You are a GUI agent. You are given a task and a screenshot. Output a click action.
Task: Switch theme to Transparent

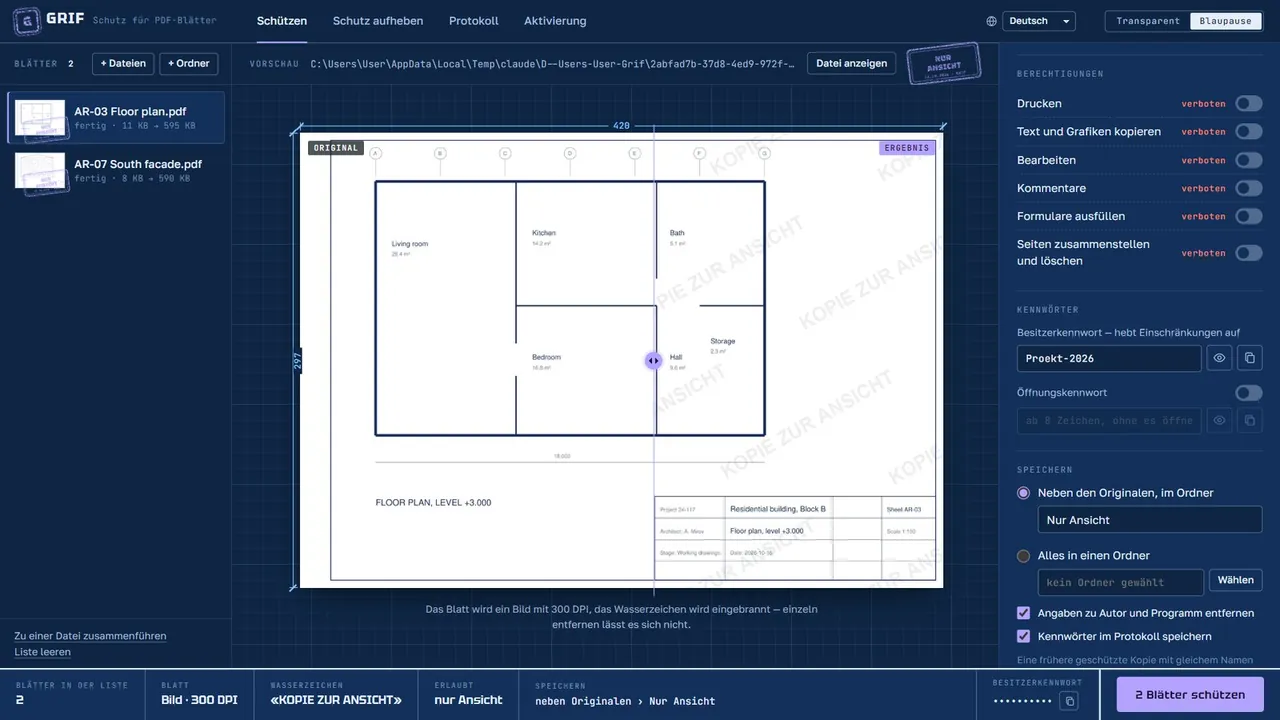pyautogui.click(x=1148, y=21)
